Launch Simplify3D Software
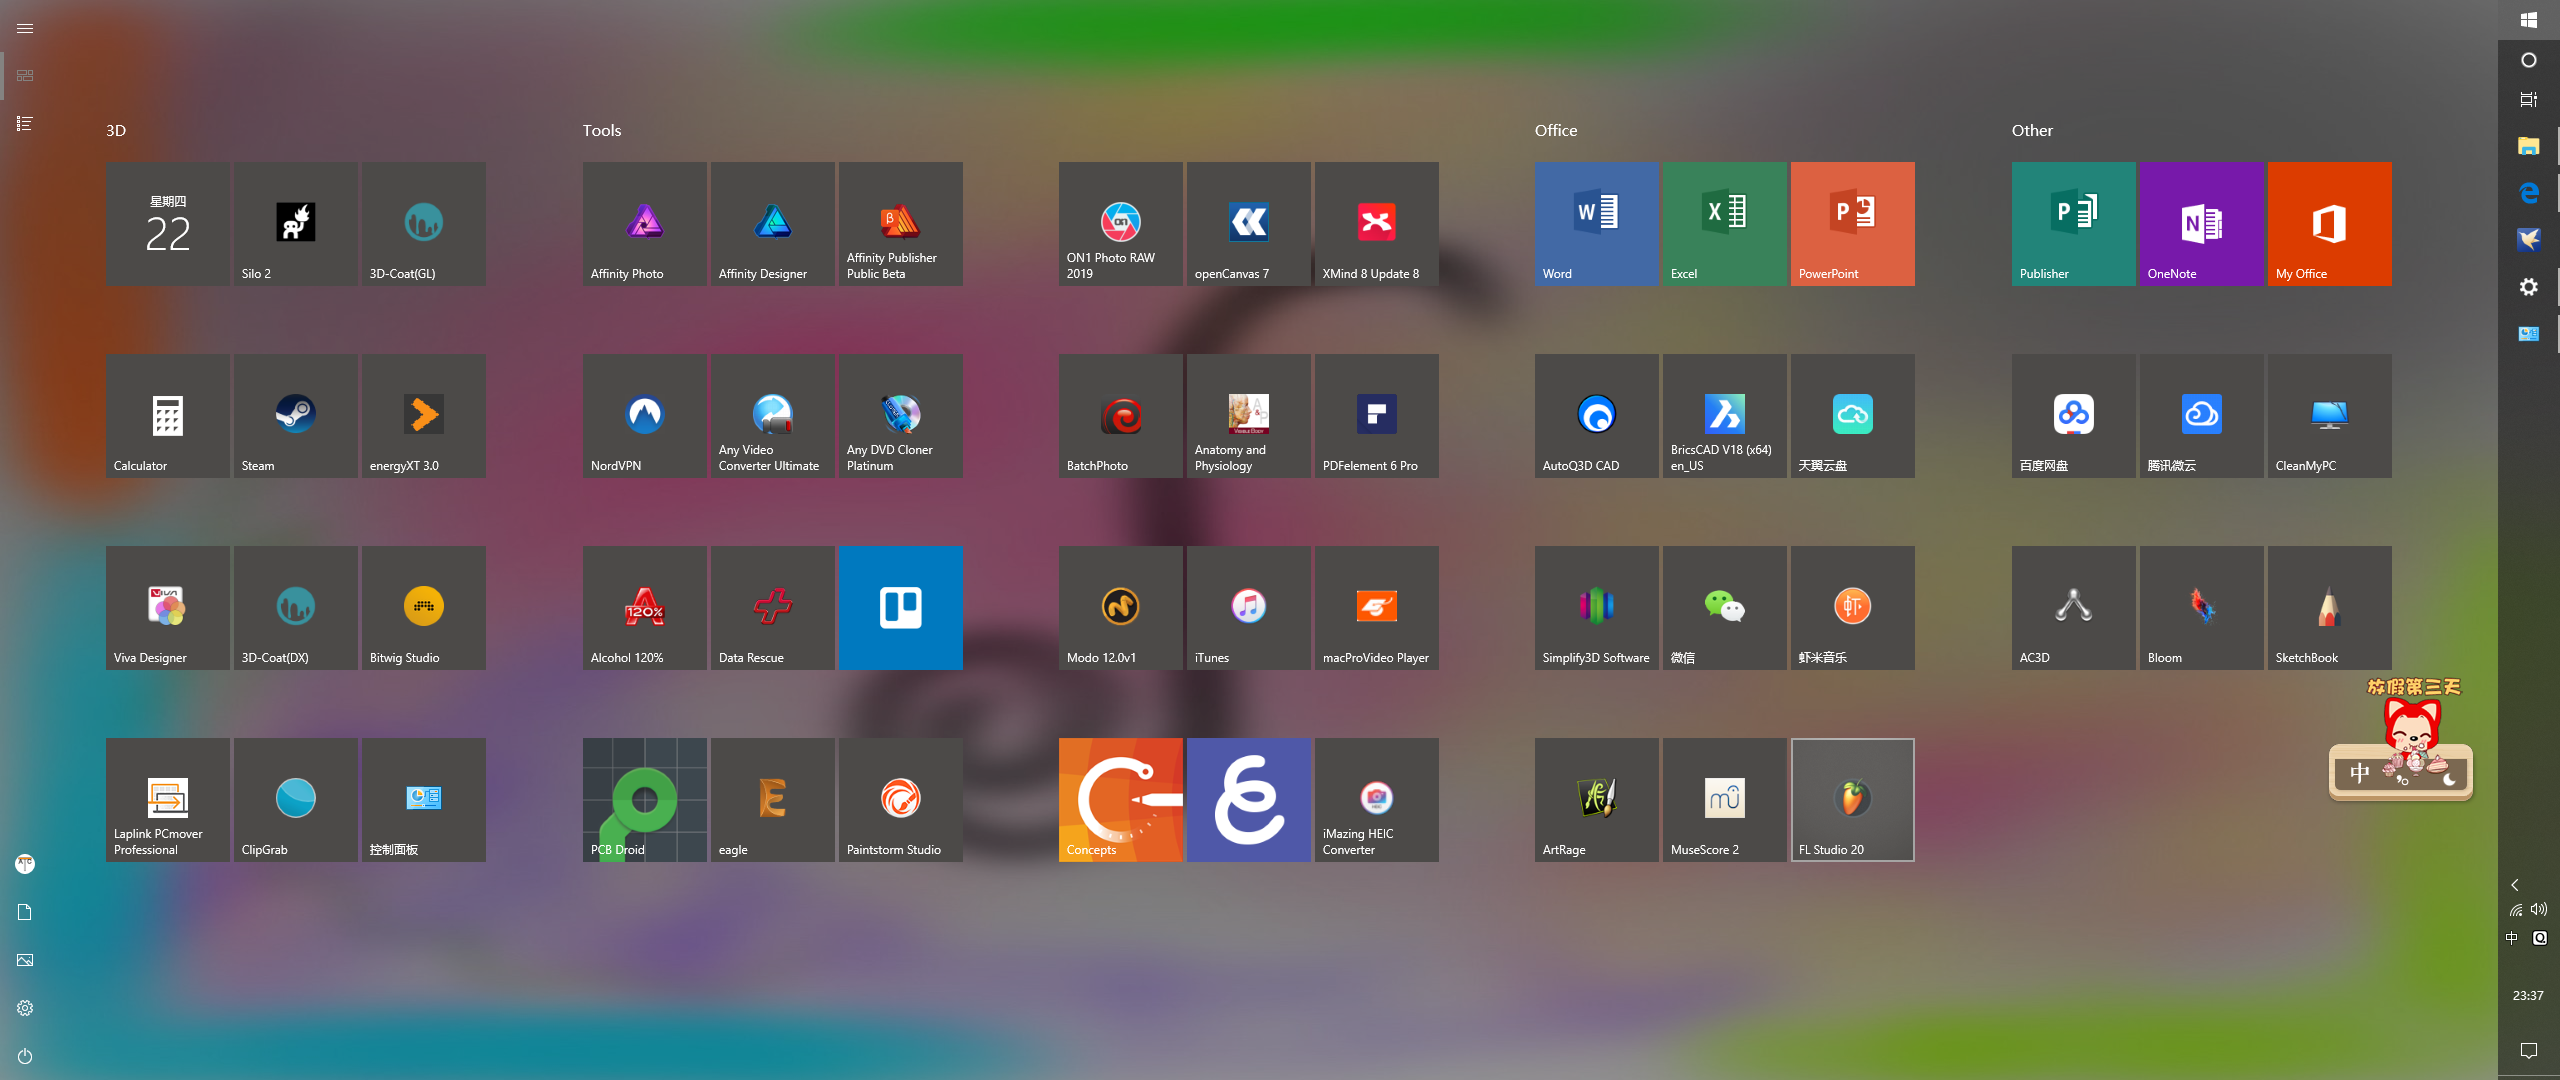Image resolution: width=2560 pixels, height=1080 pixels. tap(1596, 608)
